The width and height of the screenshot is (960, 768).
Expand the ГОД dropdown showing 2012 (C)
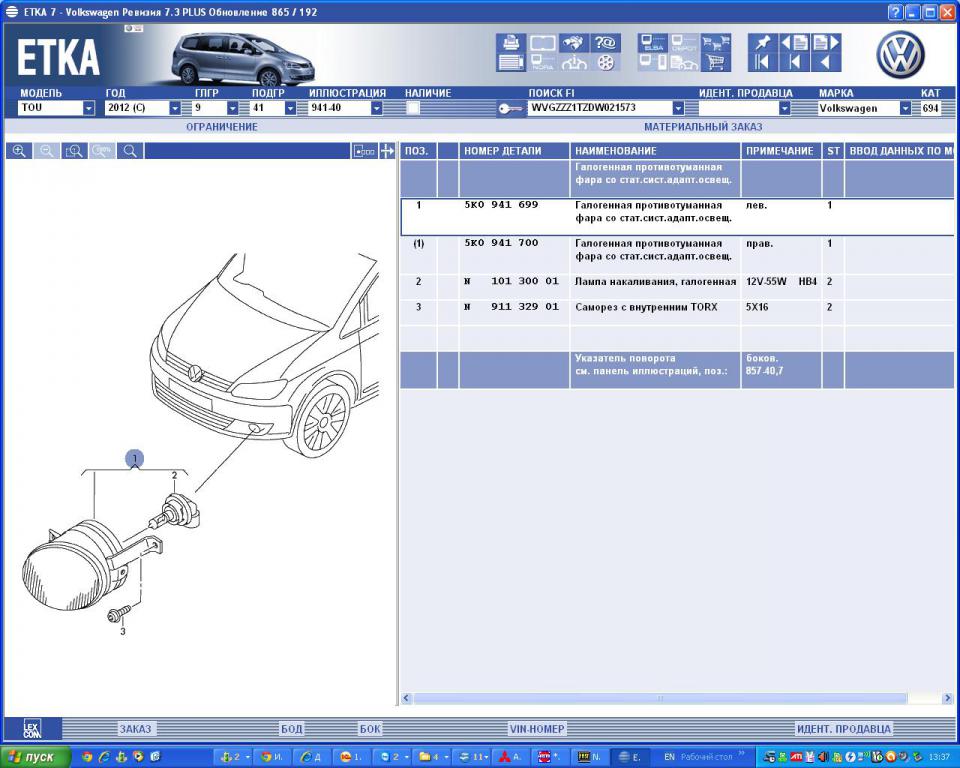click(174, 108)
